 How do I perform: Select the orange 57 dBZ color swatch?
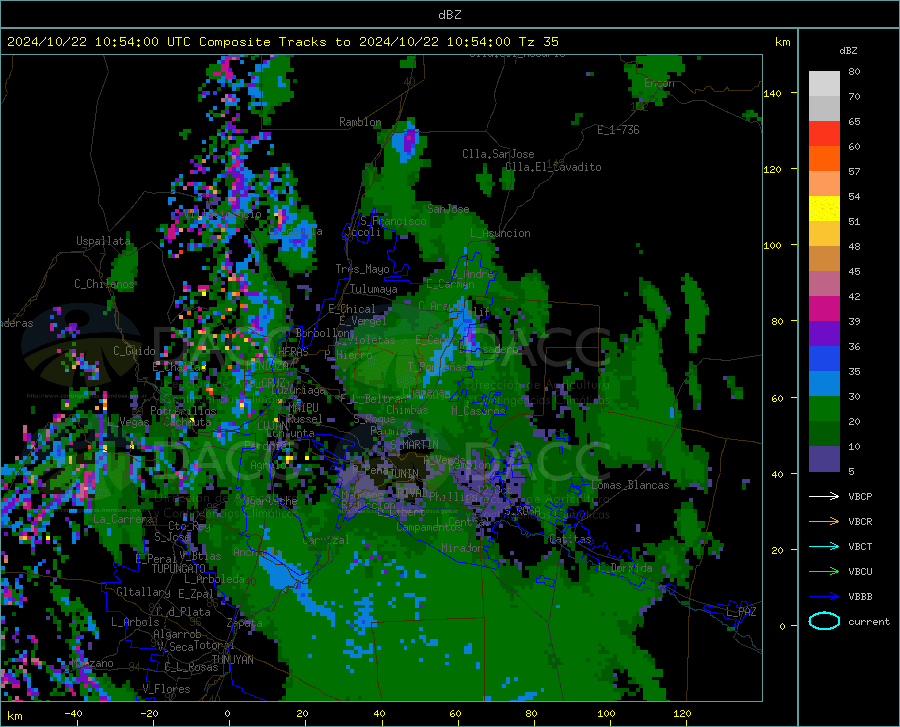coord(824,159)
